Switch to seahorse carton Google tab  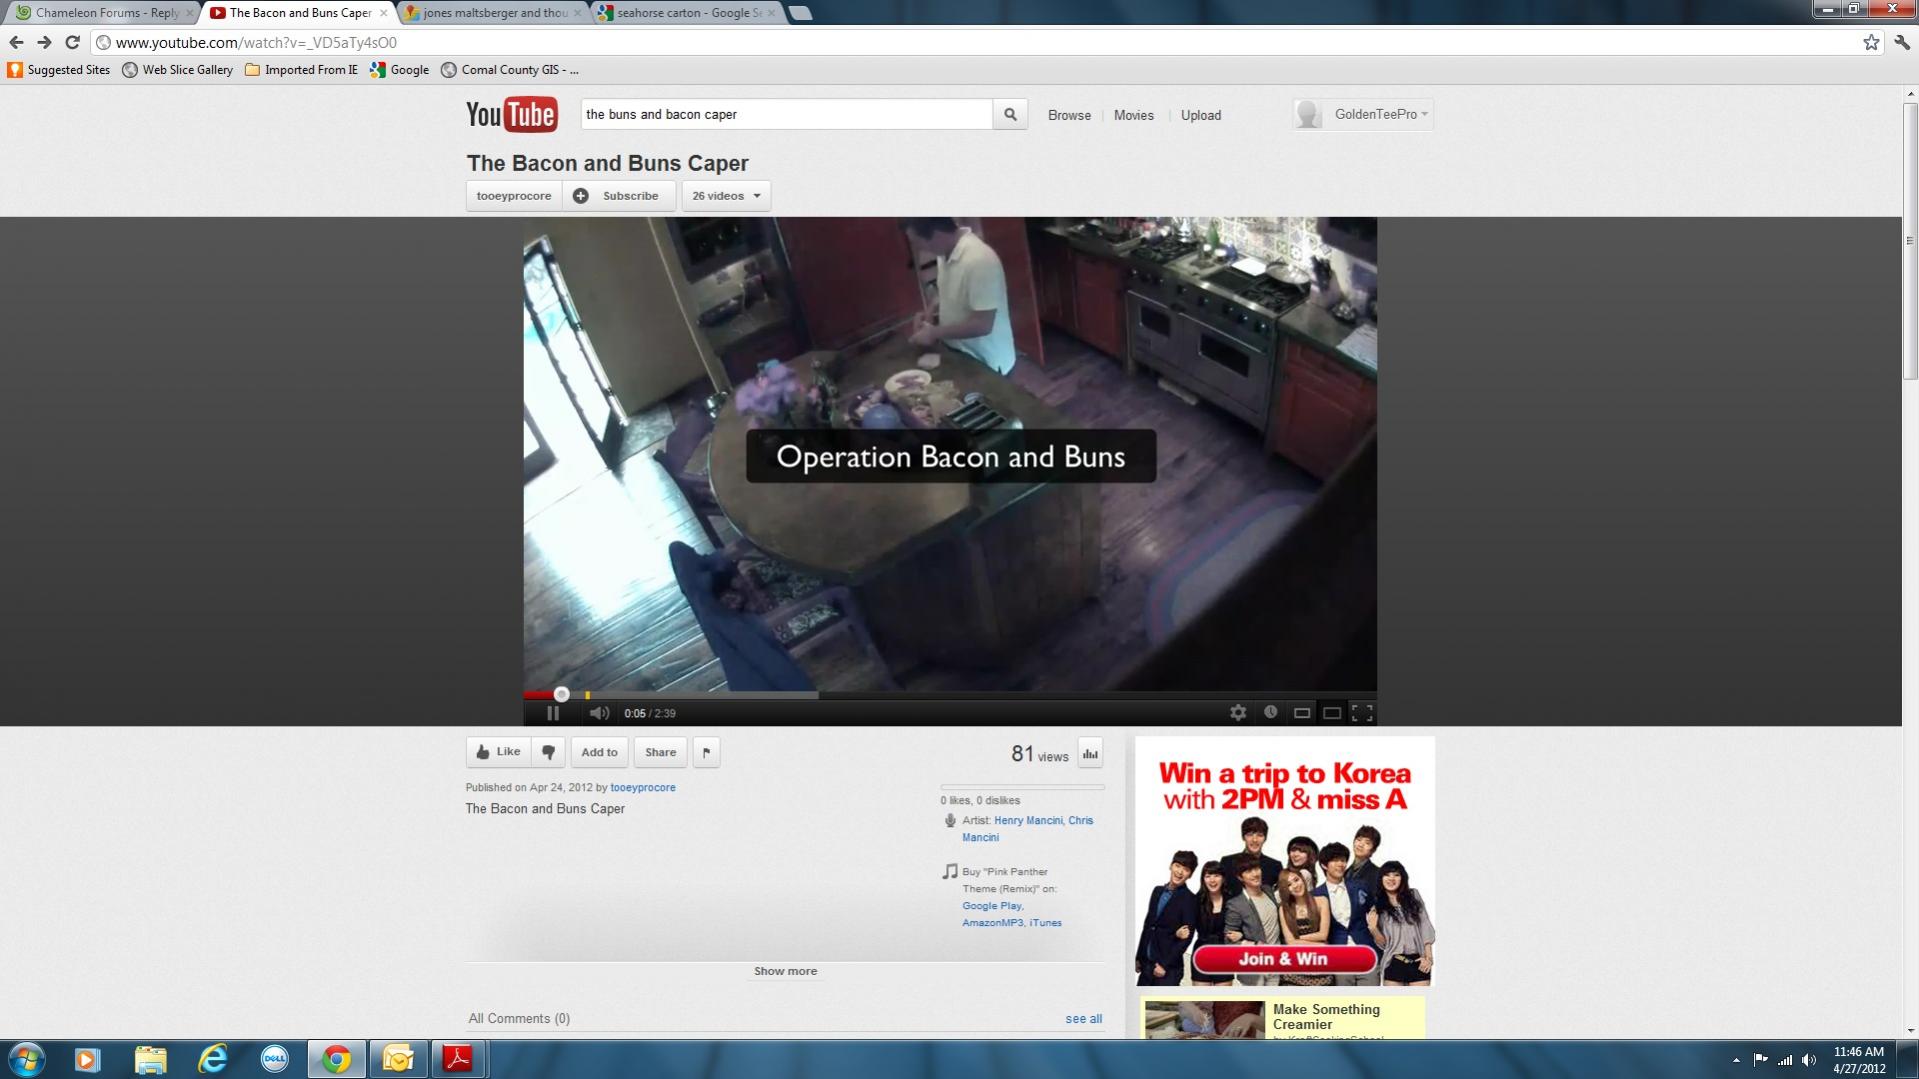click(x=688, y=13)
